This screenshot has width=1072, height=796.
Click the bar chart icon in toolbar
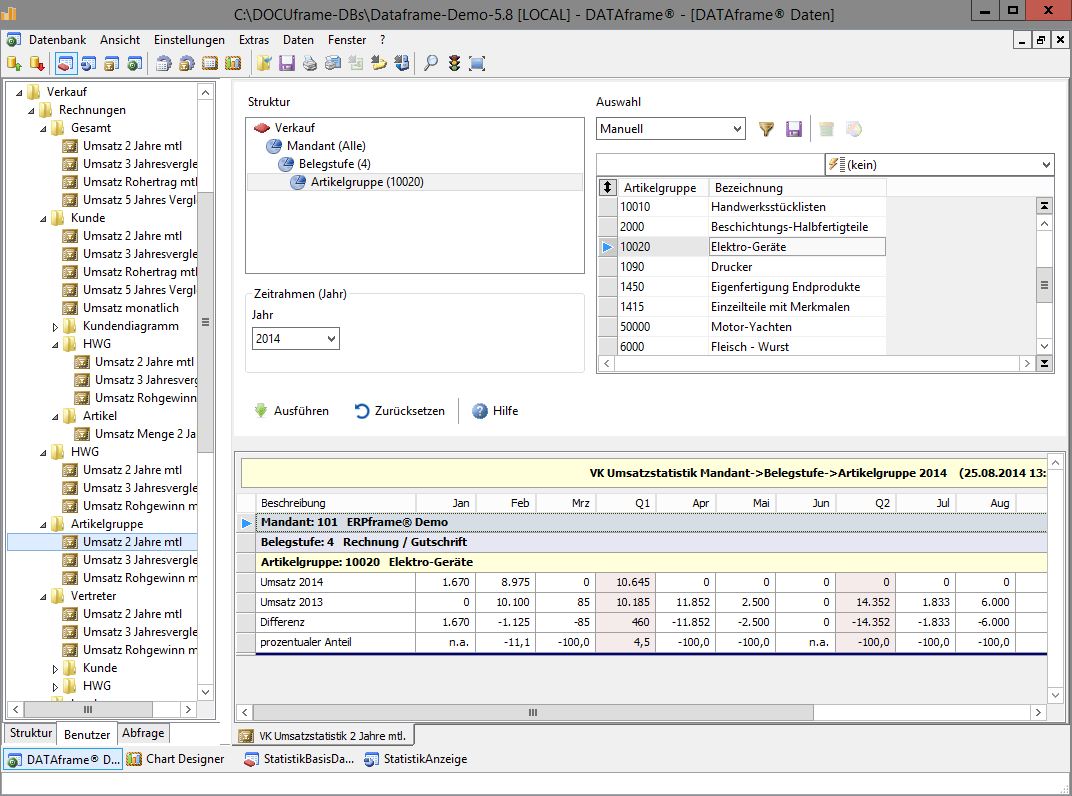[x=233, y=63]
